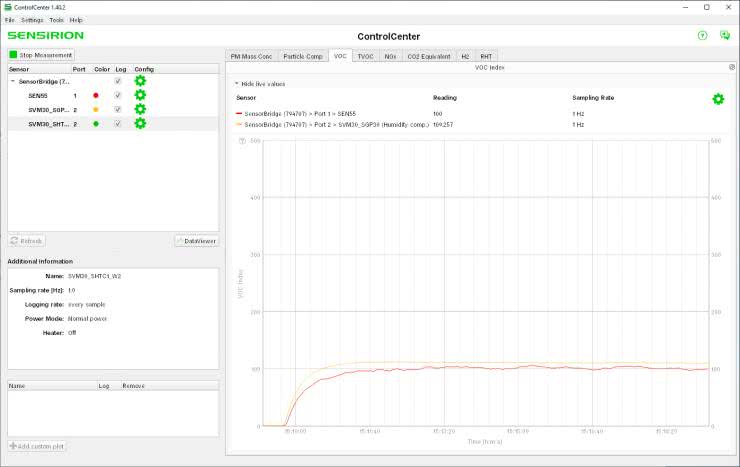Viewport: 740px width, 467px height.
Task: Toggle Log checkbox for SensorBridge row
Action: point(118,81)
